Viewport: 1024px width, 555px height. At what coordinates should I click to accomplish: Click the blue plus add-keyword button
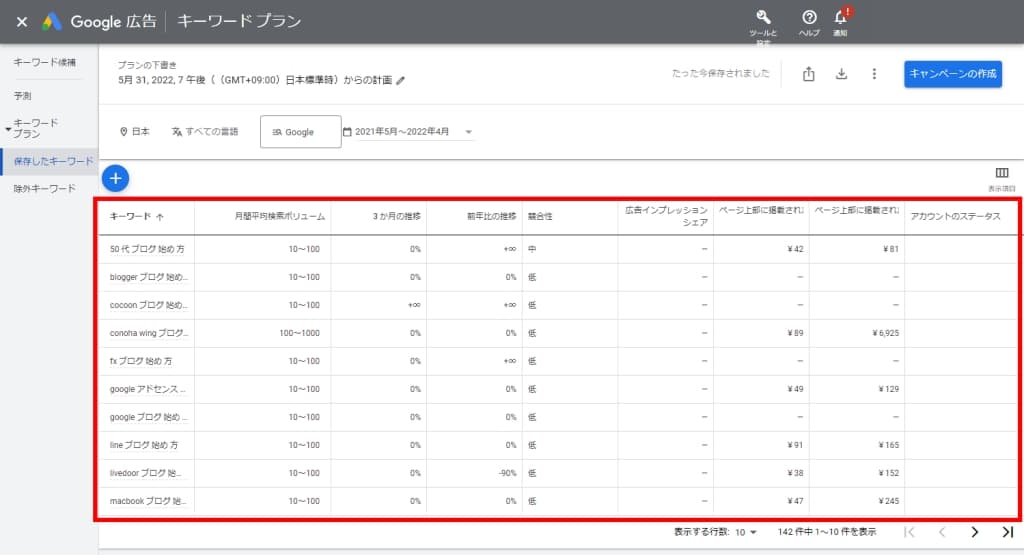[x=116, y=178]
